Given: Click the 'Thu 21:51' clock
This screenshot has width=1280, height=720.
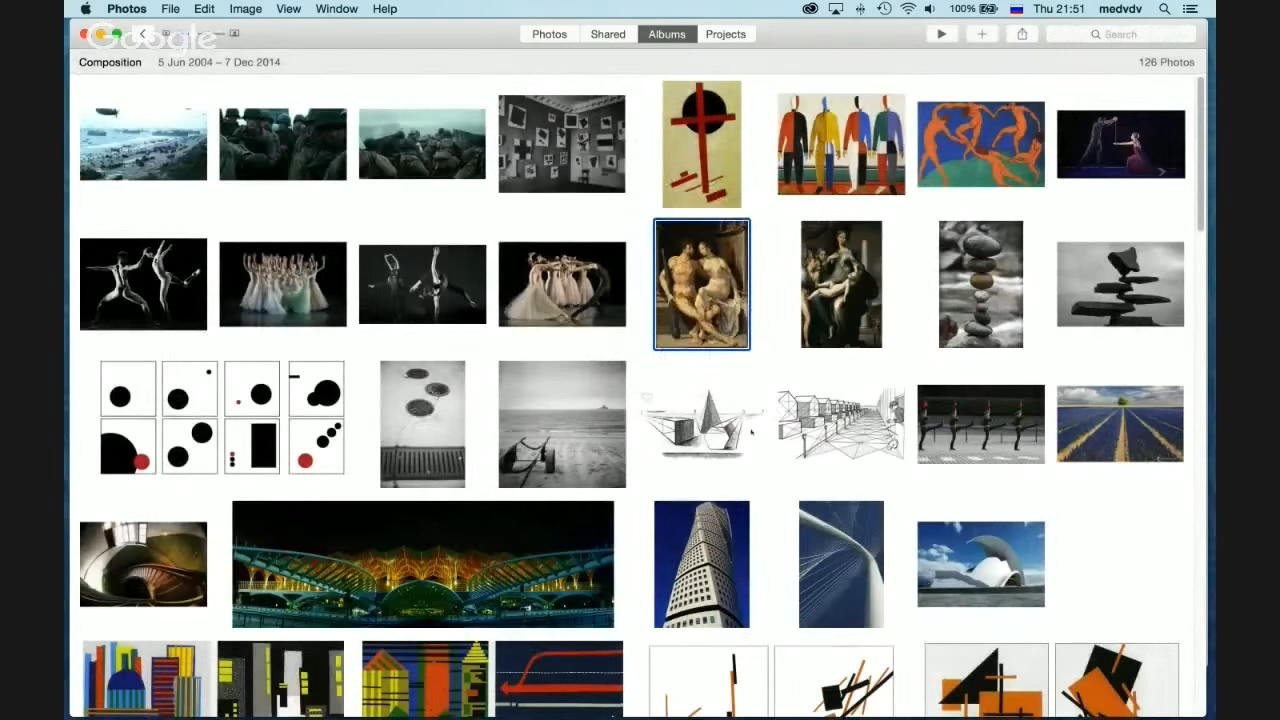Looking at the screenshot, I should click(1059, 9).
